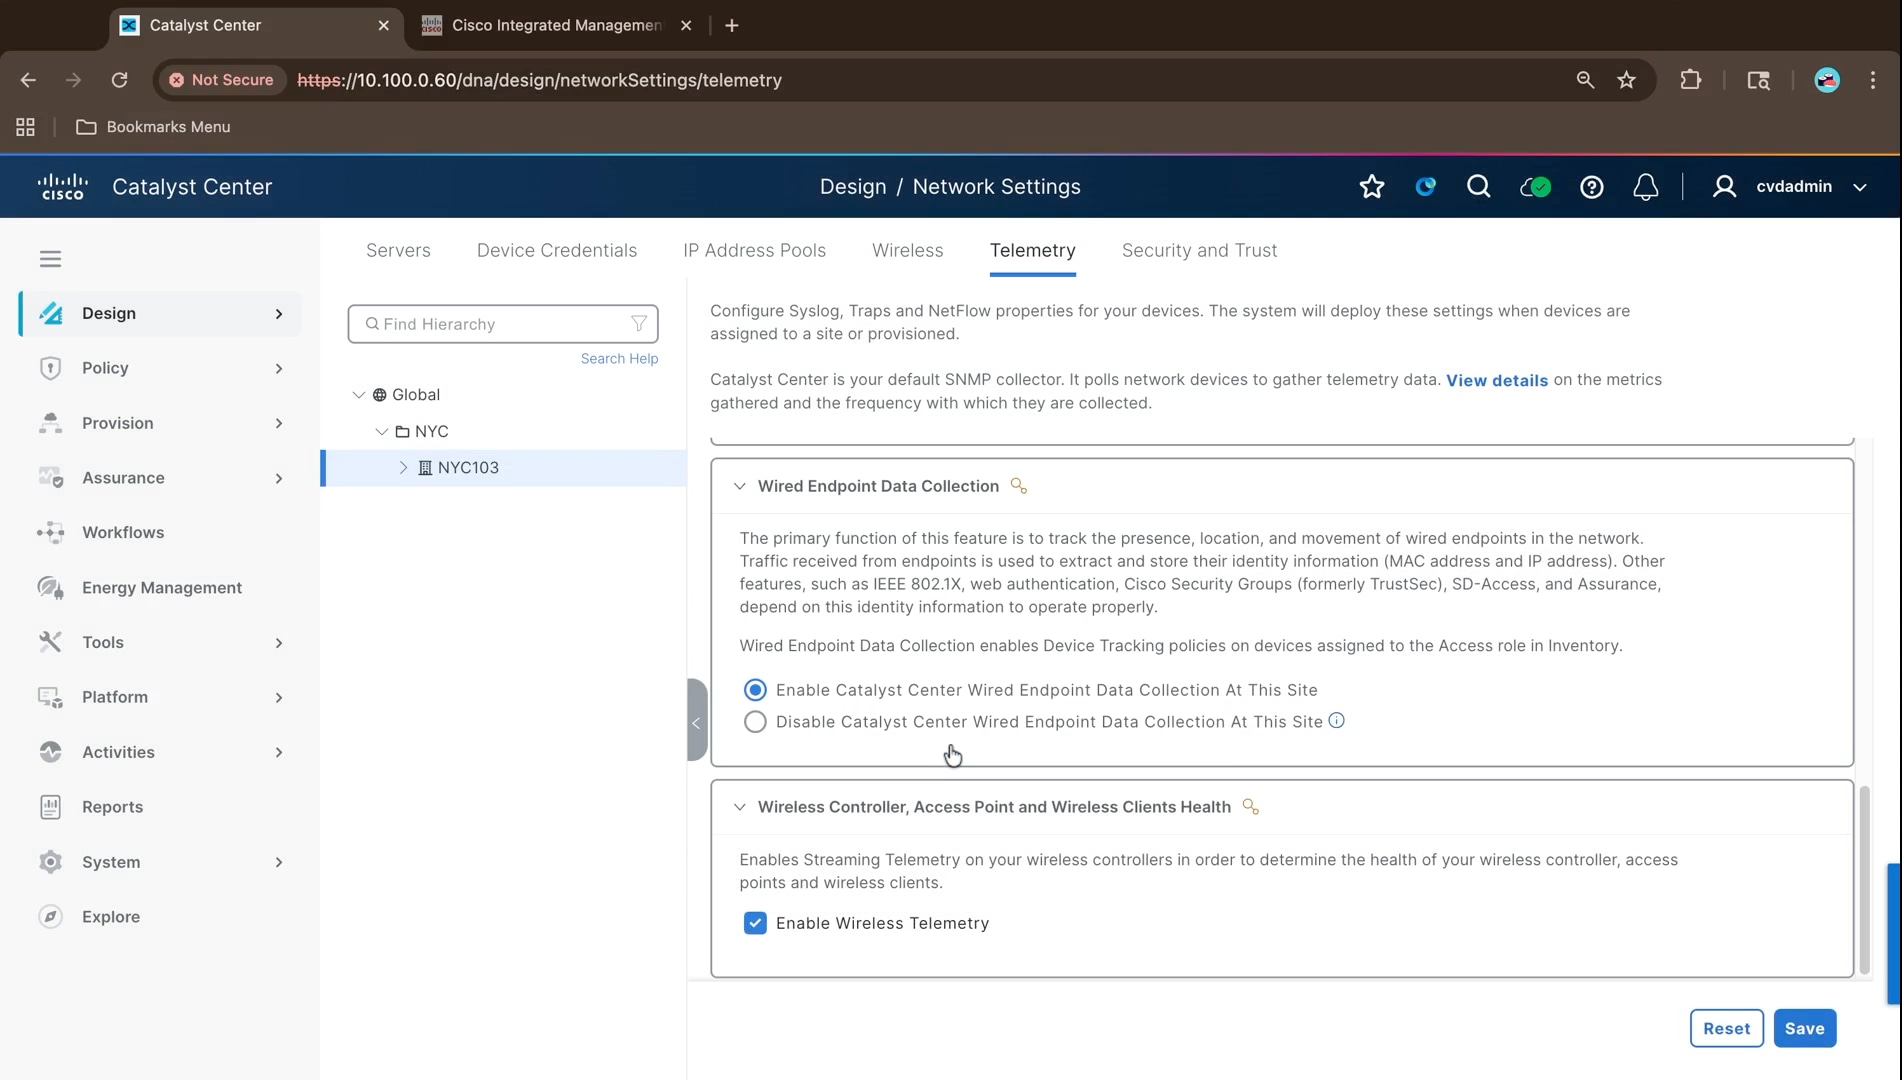Expand the Policy menu chevron
The height and width of the screenshot is (1080, 1902).
(x=279, y=368)
